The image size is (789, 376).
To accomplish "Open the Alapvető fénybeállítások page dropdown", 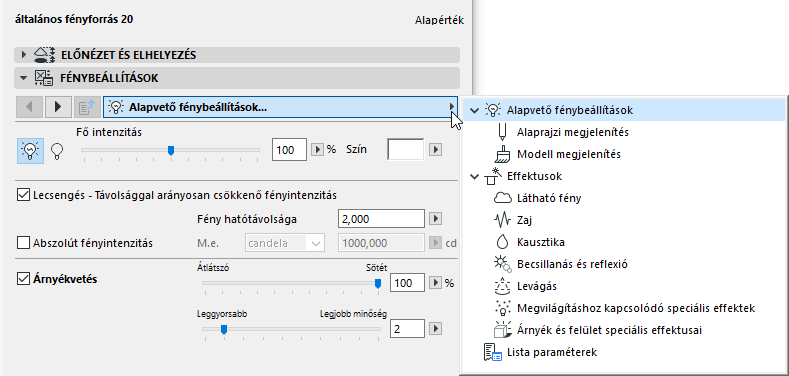I will (x=280, y=107).
